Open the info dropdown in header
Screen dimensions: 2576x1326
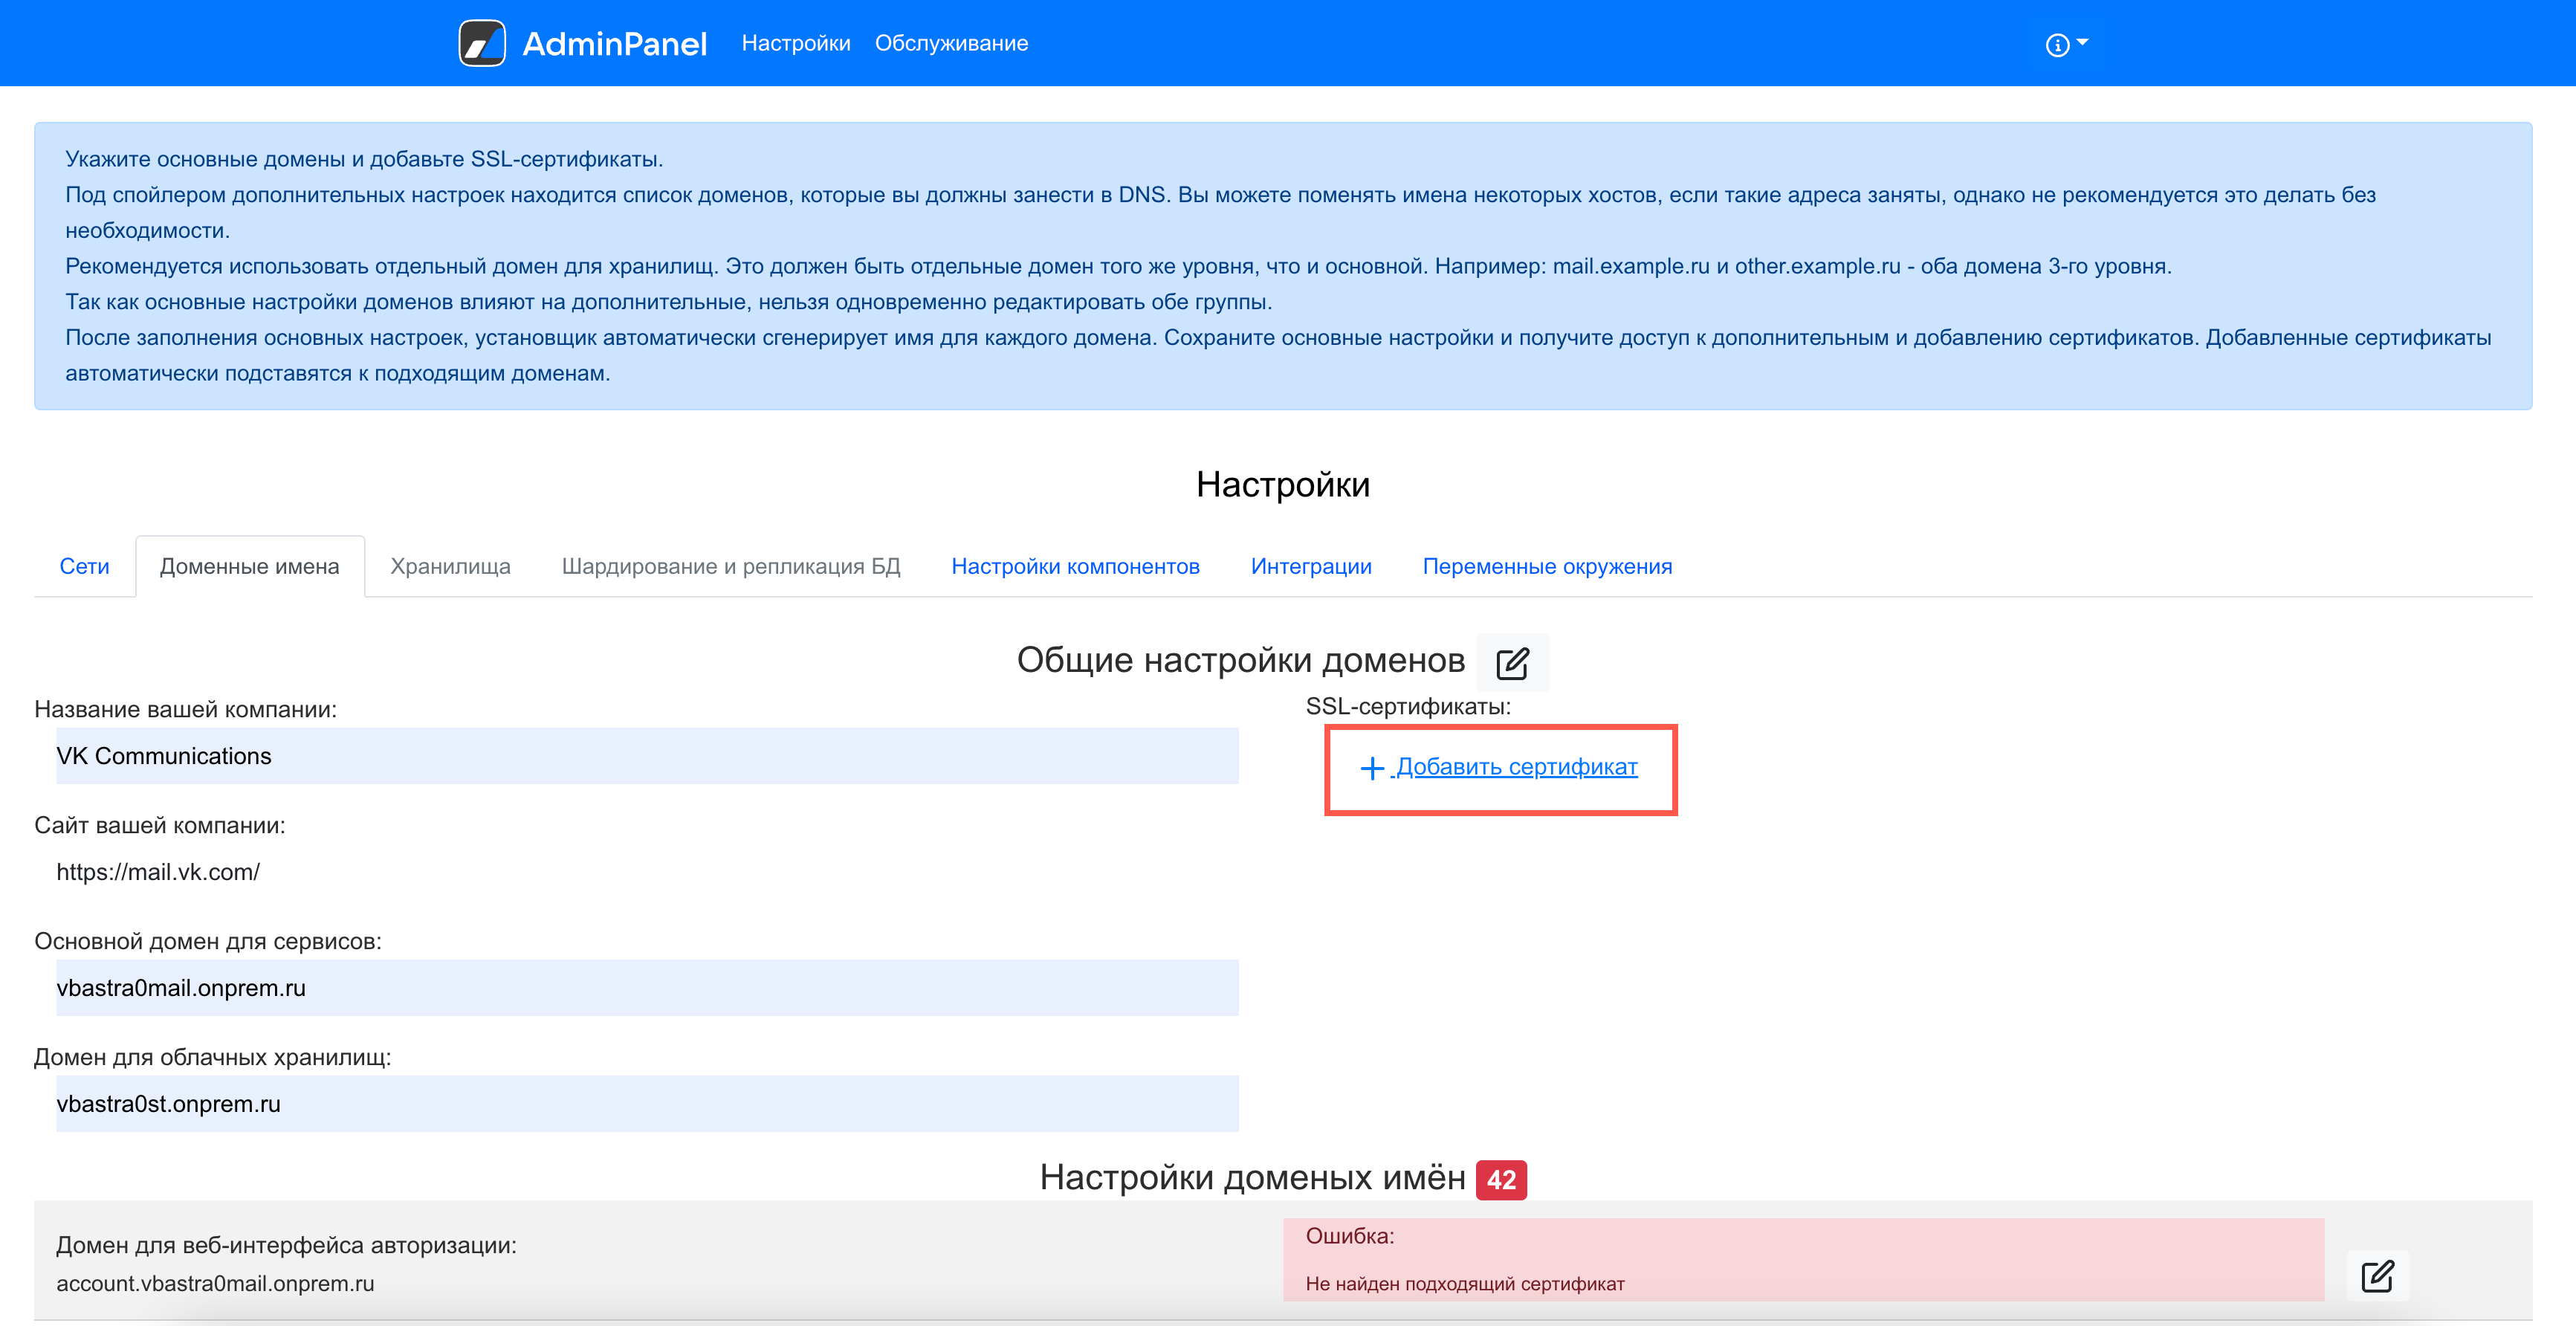click(x=2066, y=44)
